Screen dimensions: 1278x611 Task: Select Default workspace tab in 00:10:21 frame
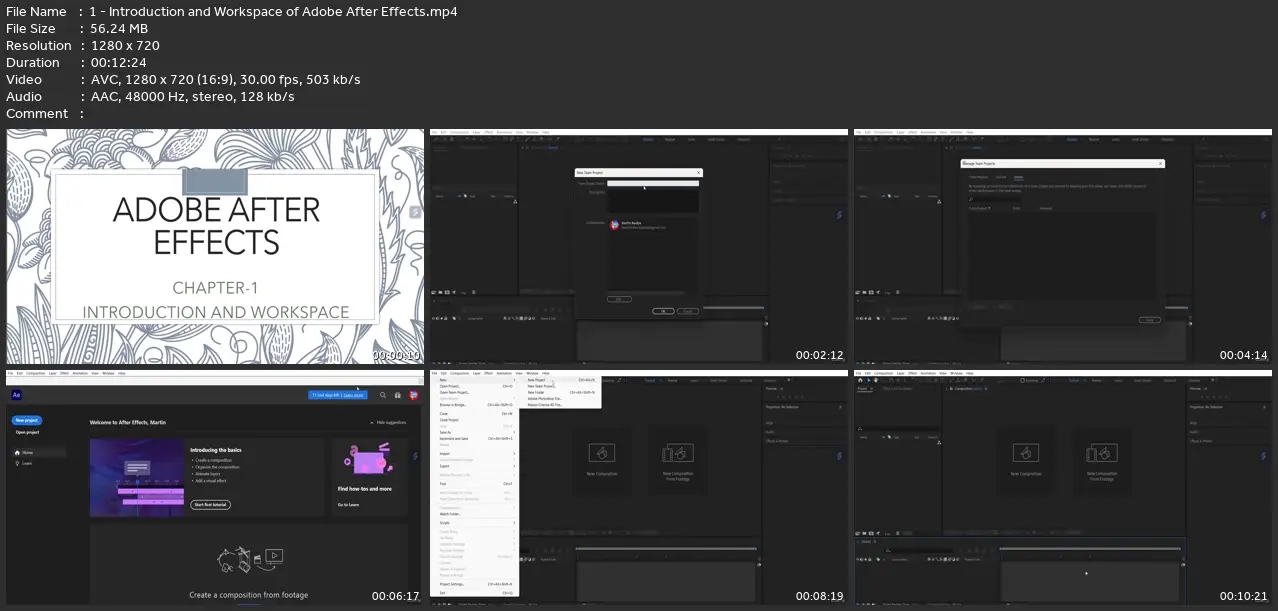1074,380
